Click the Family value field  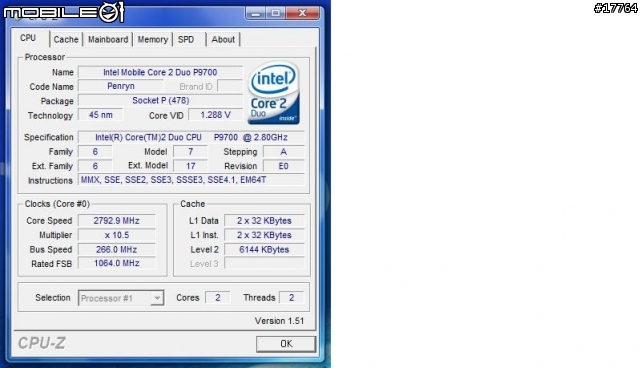pos(95,152)
